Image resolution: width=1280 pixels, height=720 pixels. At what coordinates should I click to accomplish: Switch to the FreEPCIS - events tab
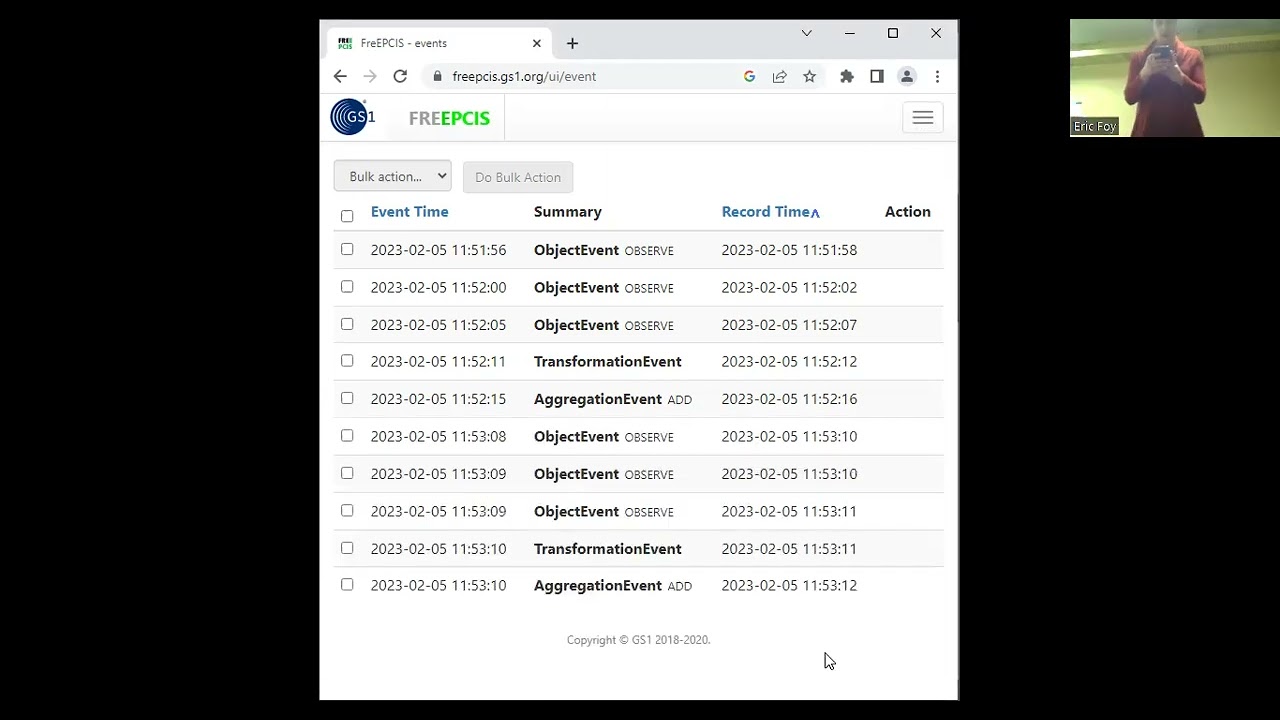pos(439,43)
